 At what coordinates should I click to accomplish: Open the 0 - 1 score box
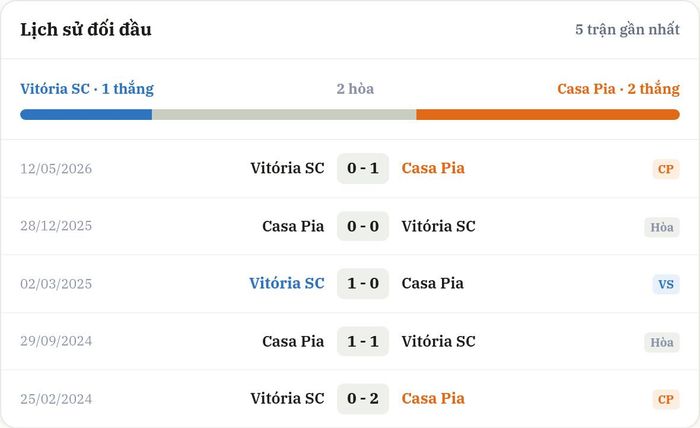click(363, 168)
